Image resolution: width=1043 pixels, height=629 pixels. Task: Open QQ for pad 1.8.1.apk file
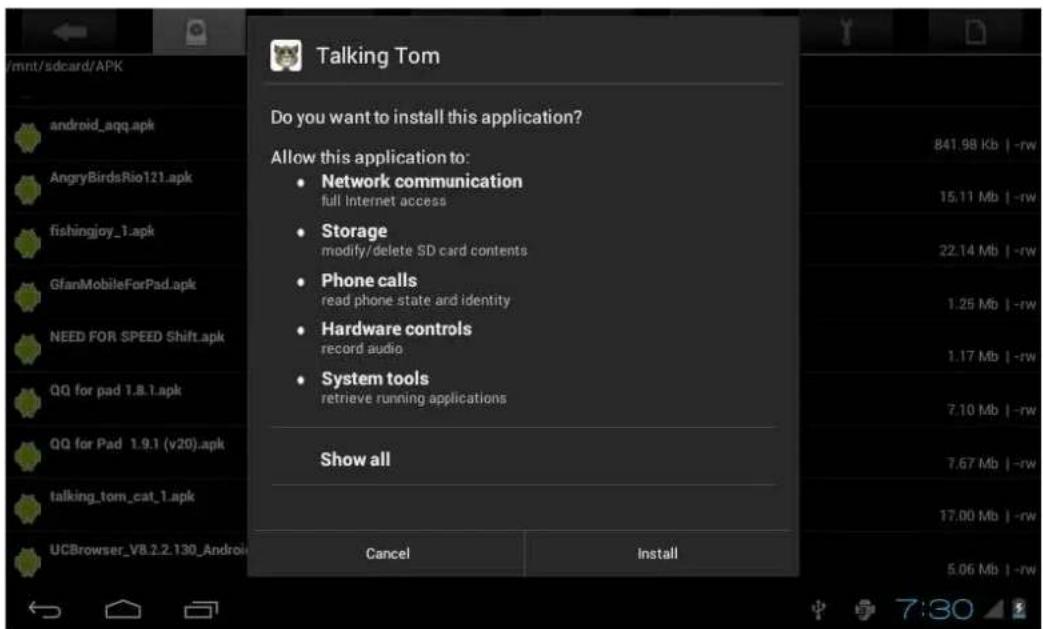tap(115, 390)
